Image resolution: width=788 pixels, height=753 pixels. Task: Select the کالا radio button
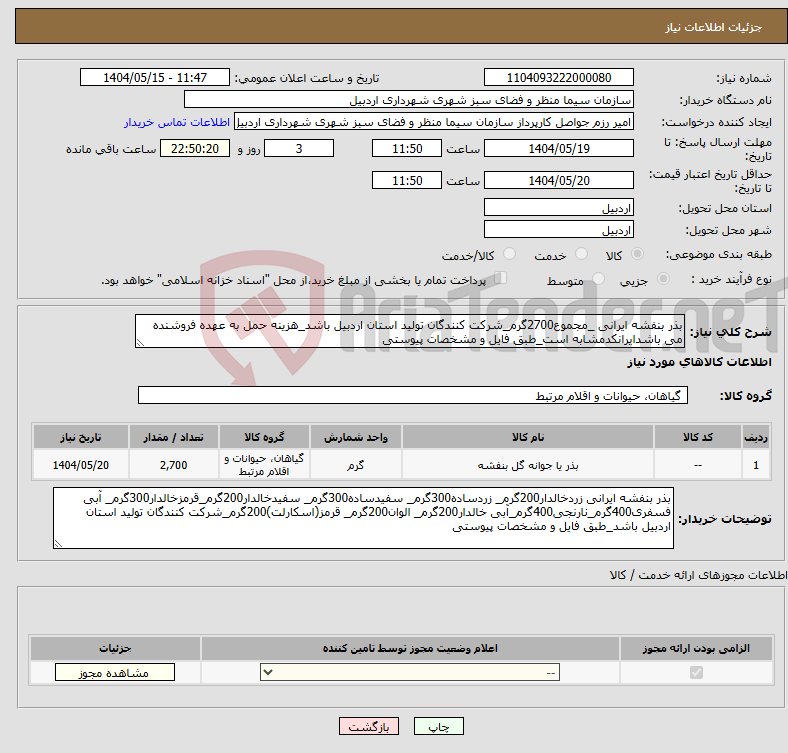click(637, 254)
